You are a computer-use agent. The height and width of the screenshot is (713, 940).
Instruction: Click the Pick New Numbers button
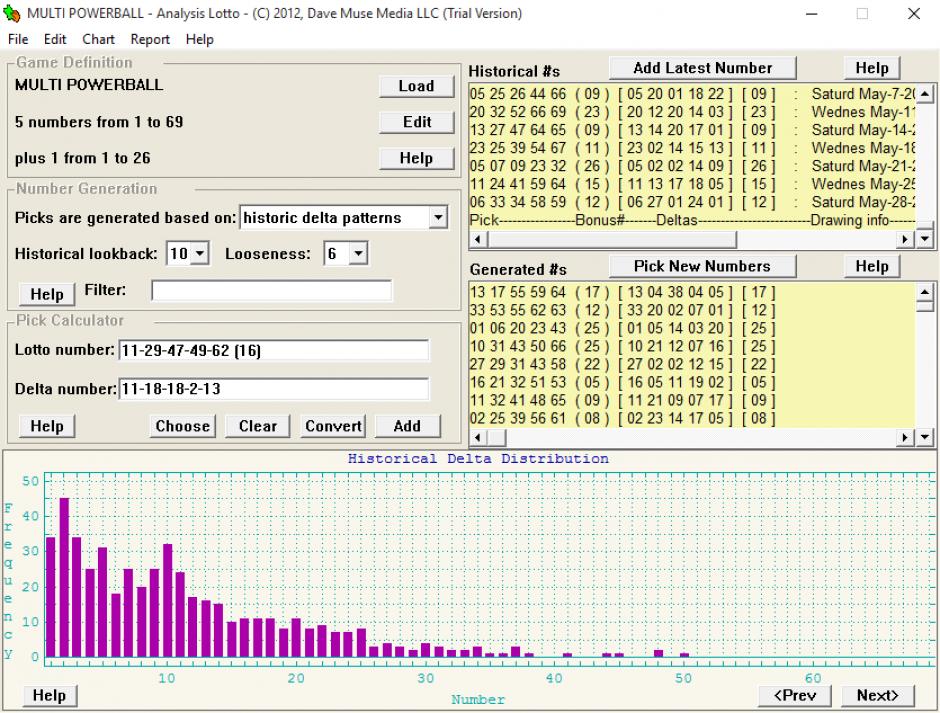[x=703, y=266]
